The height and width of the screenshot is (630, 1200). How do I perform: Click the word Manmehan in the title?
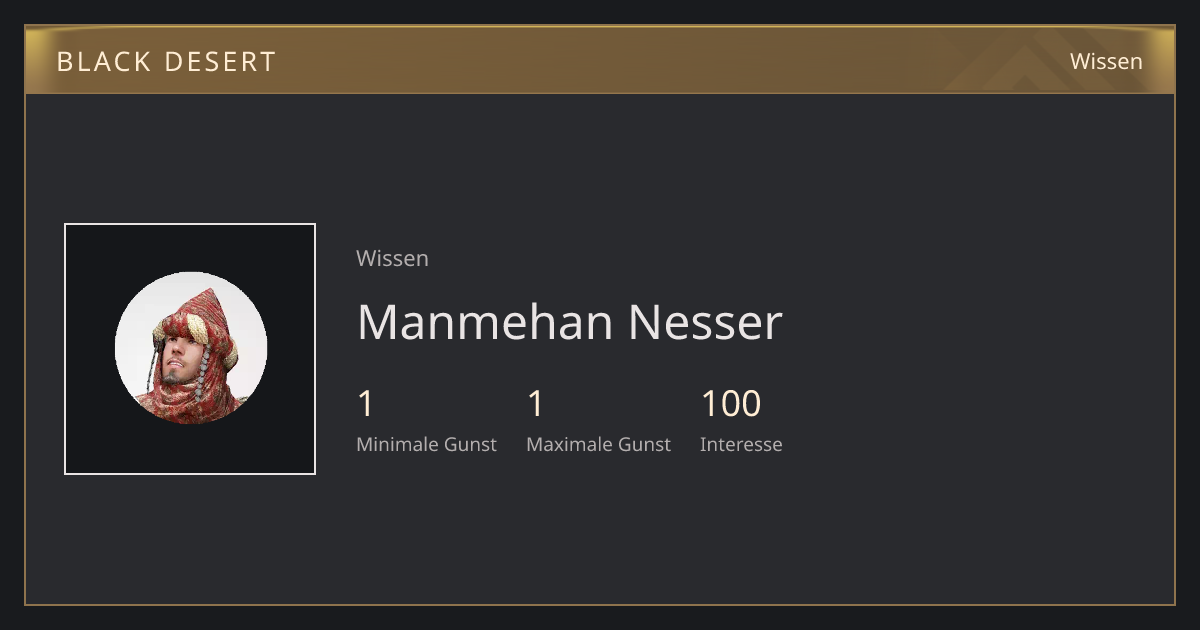coord(485,322)
